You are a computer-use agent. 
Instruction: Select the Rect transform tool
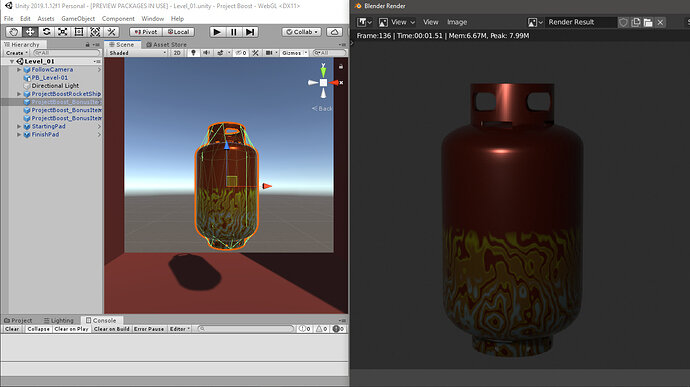click(x=79, y=32)
